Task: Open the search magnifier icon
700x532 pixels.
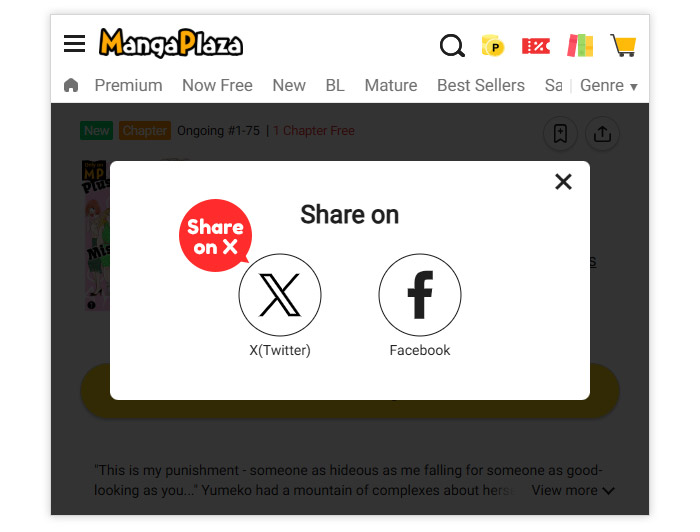Action: click(452, 46)
